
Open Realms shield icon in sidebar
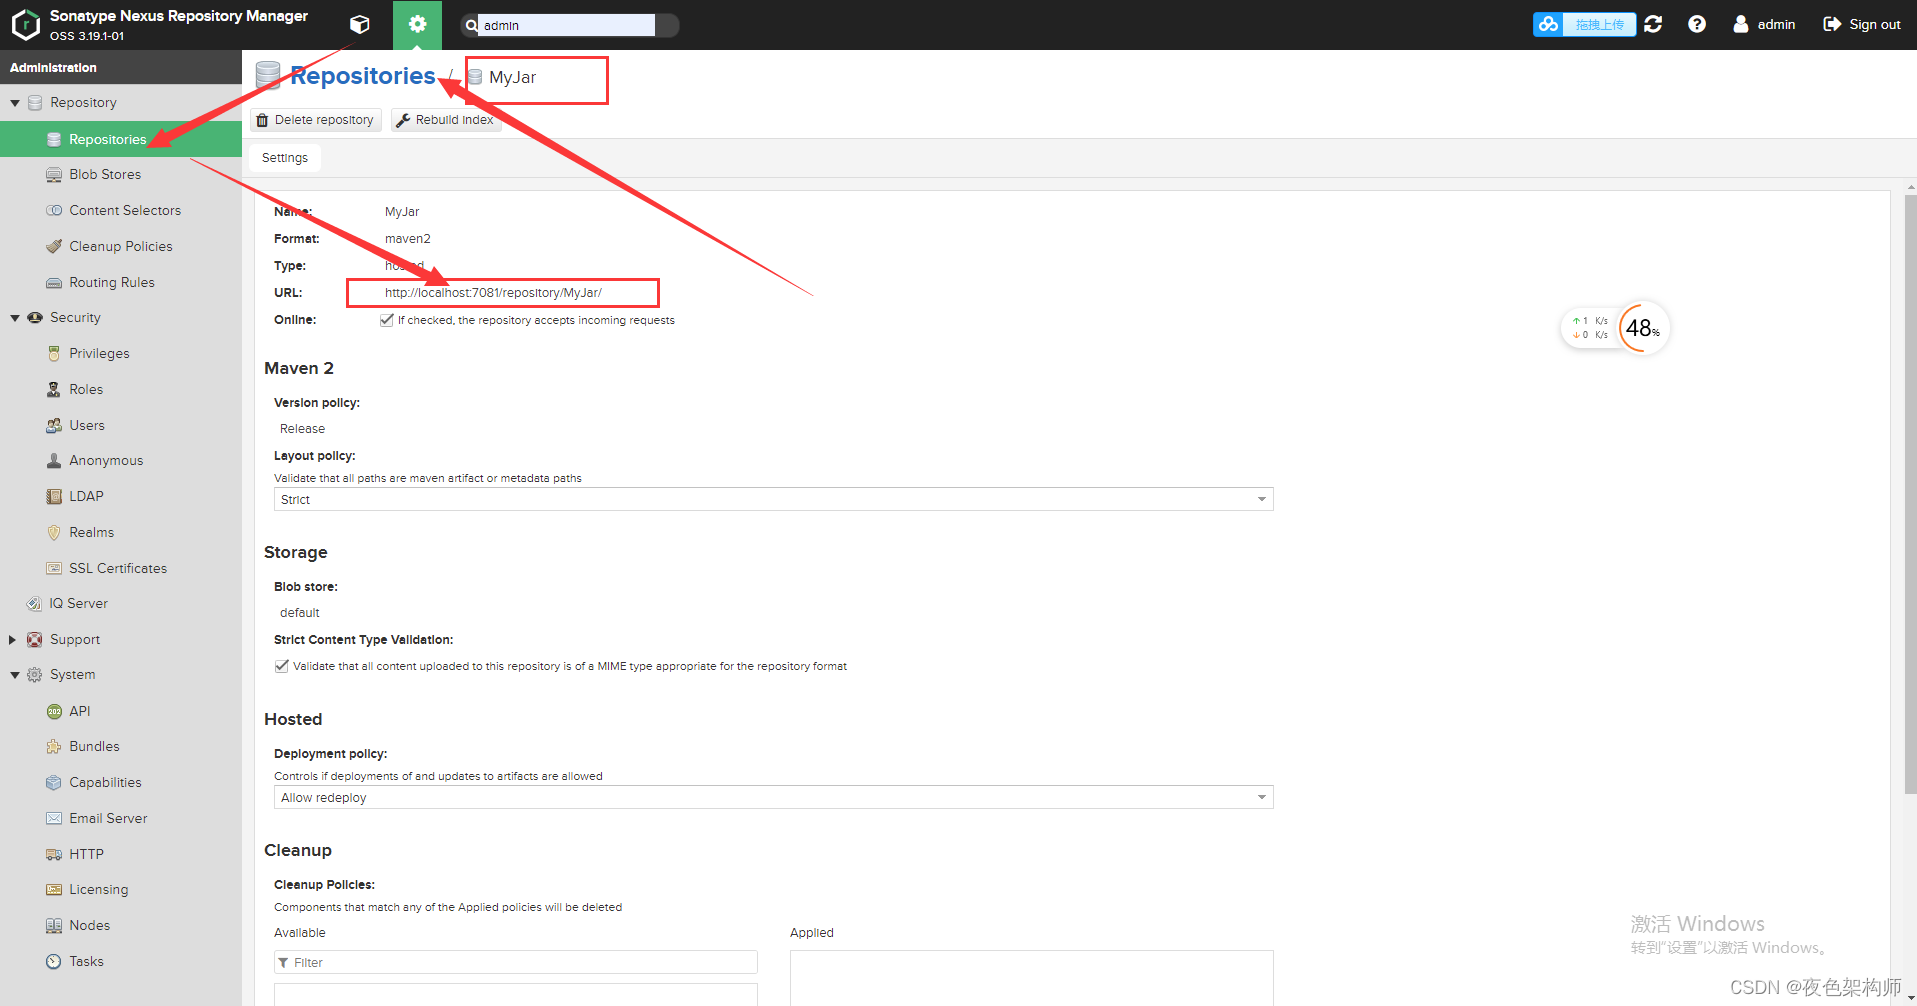pos(54,533)
